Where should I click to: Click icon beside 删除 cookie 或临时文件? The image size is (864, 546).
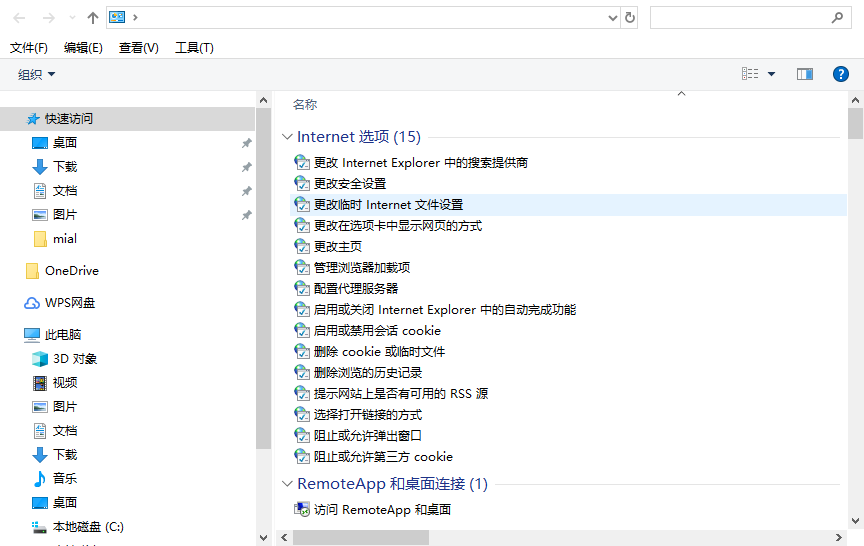pyautogui.click(x=302, y=351)
